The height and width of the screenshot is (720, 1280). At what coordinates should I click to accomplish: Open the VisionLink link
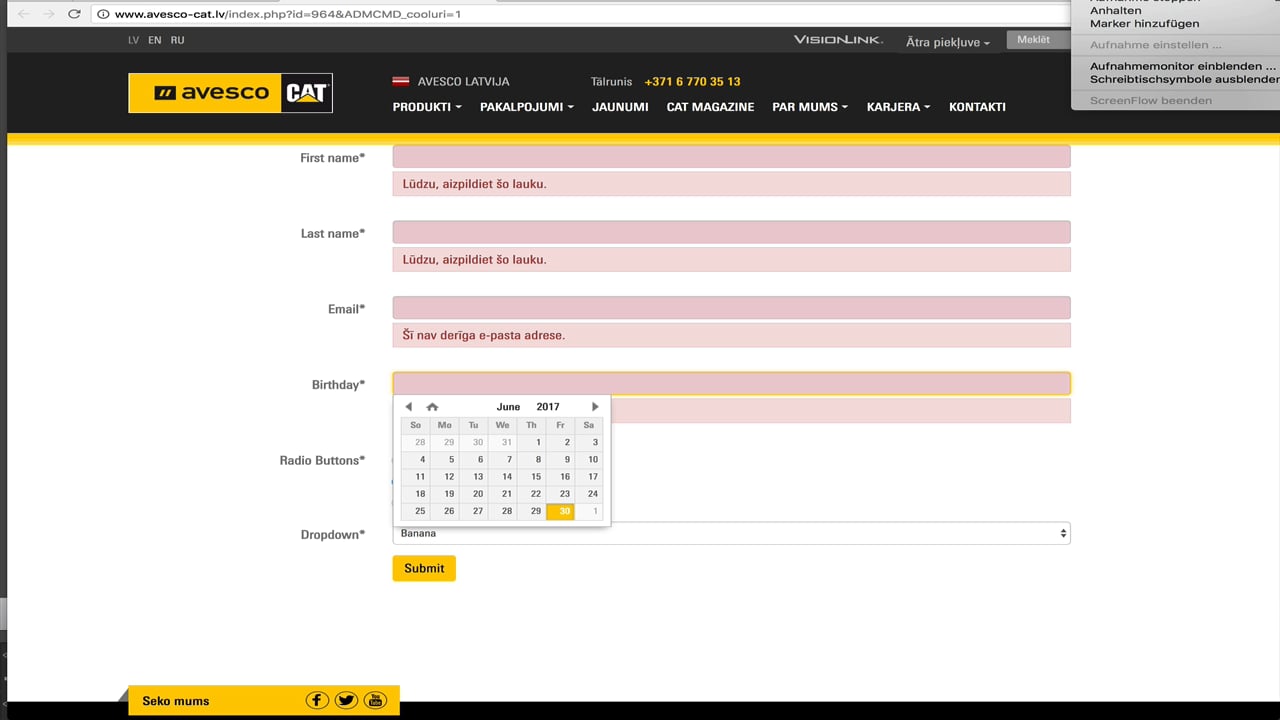click(838, 40)
